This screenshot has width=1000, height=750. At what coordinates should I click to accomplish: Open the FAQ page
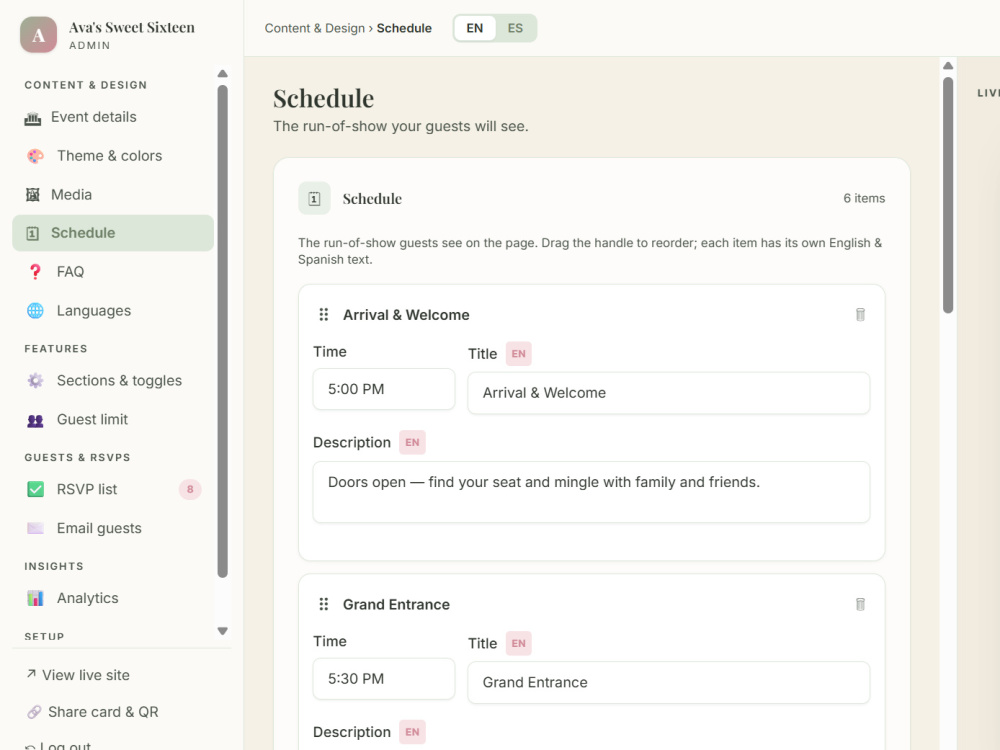tap(113, 272)
